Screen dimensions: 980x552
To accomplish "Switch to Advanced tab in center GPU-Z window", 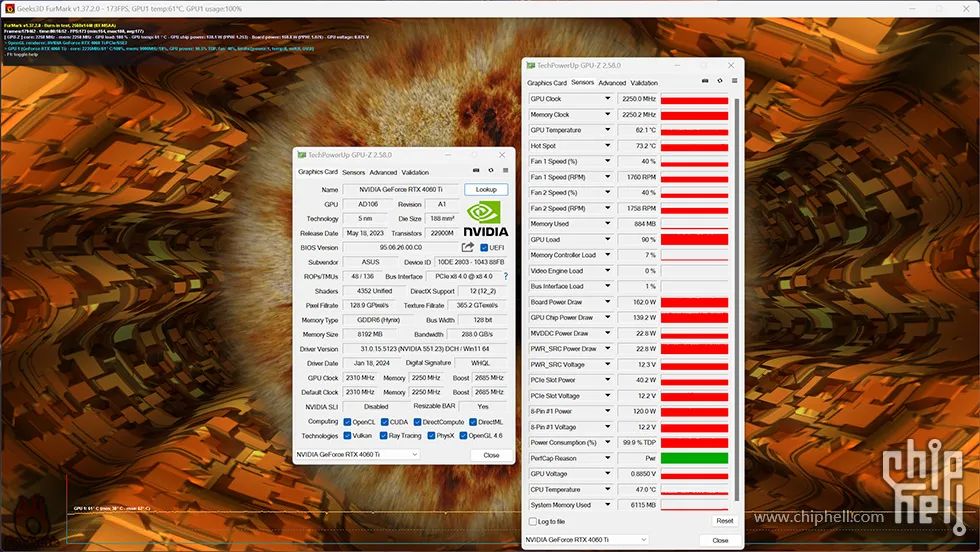I will (x=383, y=173).
